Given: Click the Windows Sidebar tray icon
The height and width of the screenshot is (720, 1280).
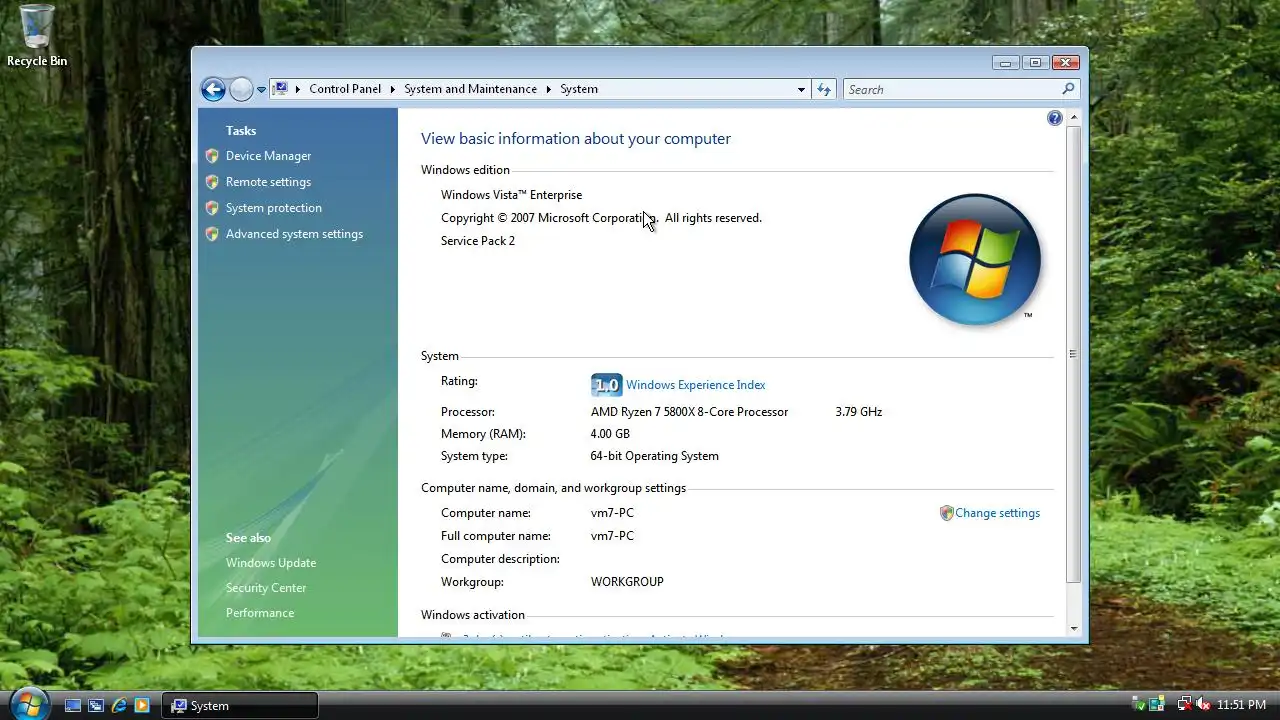Looking at the screenshot, I should pos(1157,705).
